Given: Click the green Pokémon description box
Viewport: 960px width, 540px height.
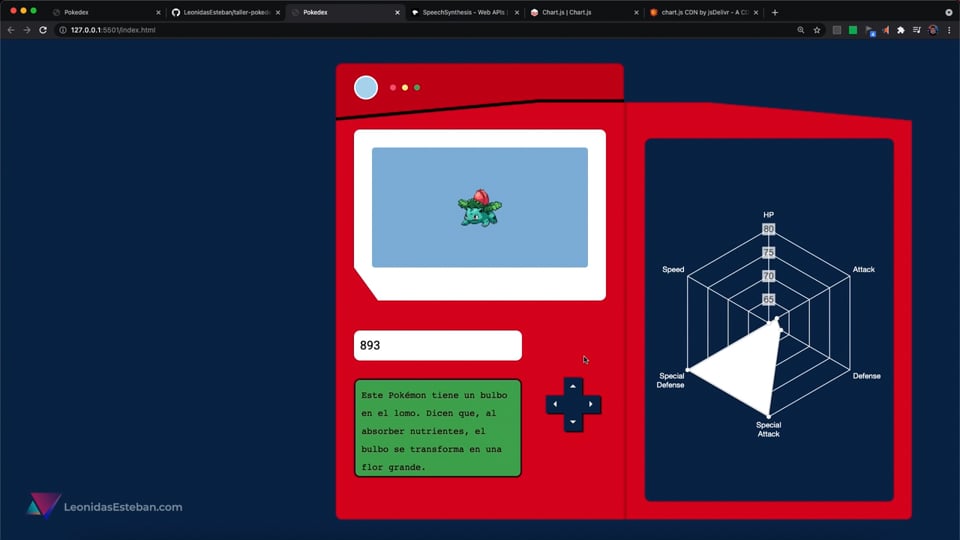Looking at the screenshot, I should (x=437, y=428).
